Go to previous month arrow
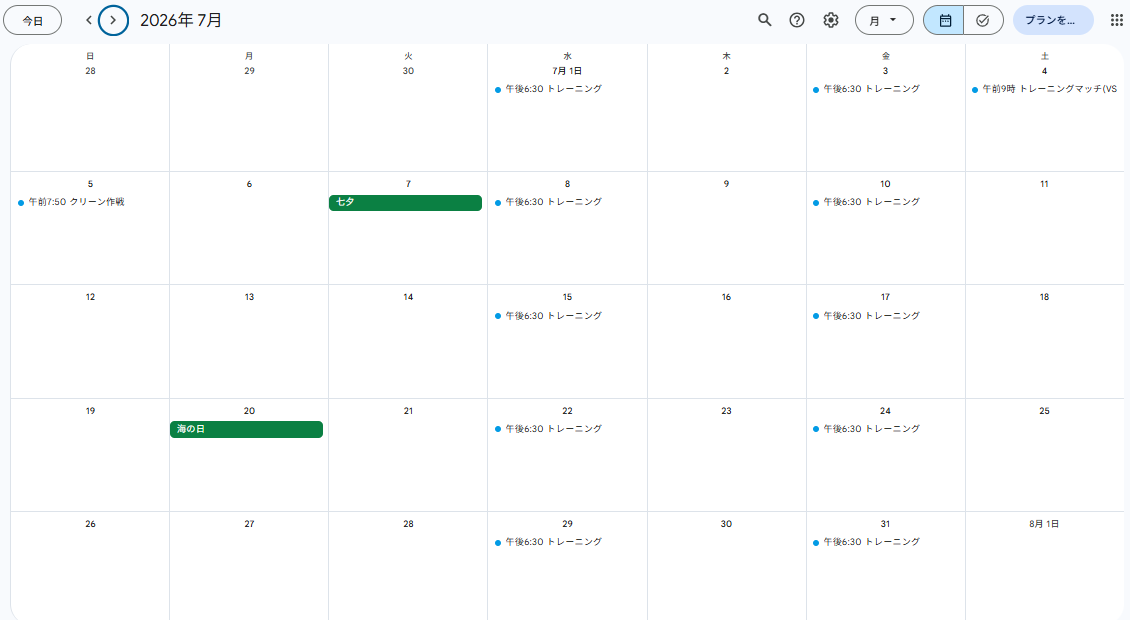 [x=89, y=20]
